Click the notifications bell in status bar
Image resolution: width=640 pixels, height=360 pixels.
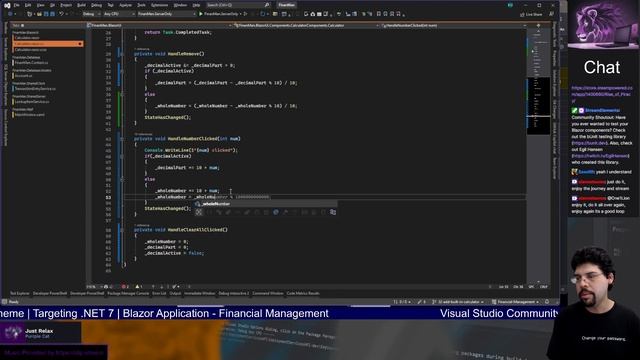coord(547,302)
